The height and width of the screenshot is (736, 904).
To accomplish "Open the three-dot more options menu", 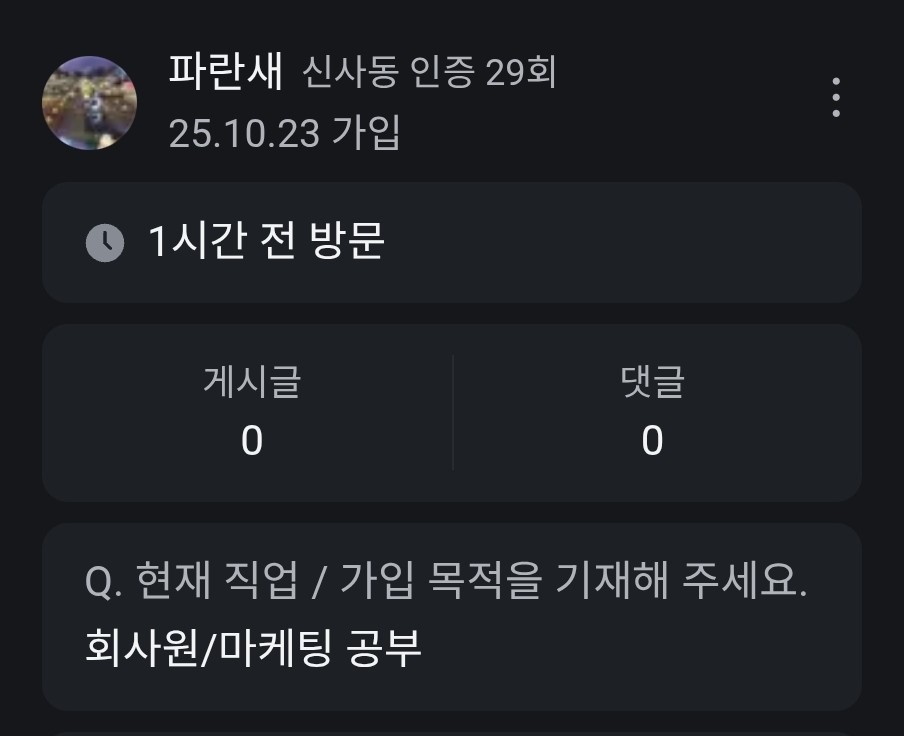I will point(836,97).
